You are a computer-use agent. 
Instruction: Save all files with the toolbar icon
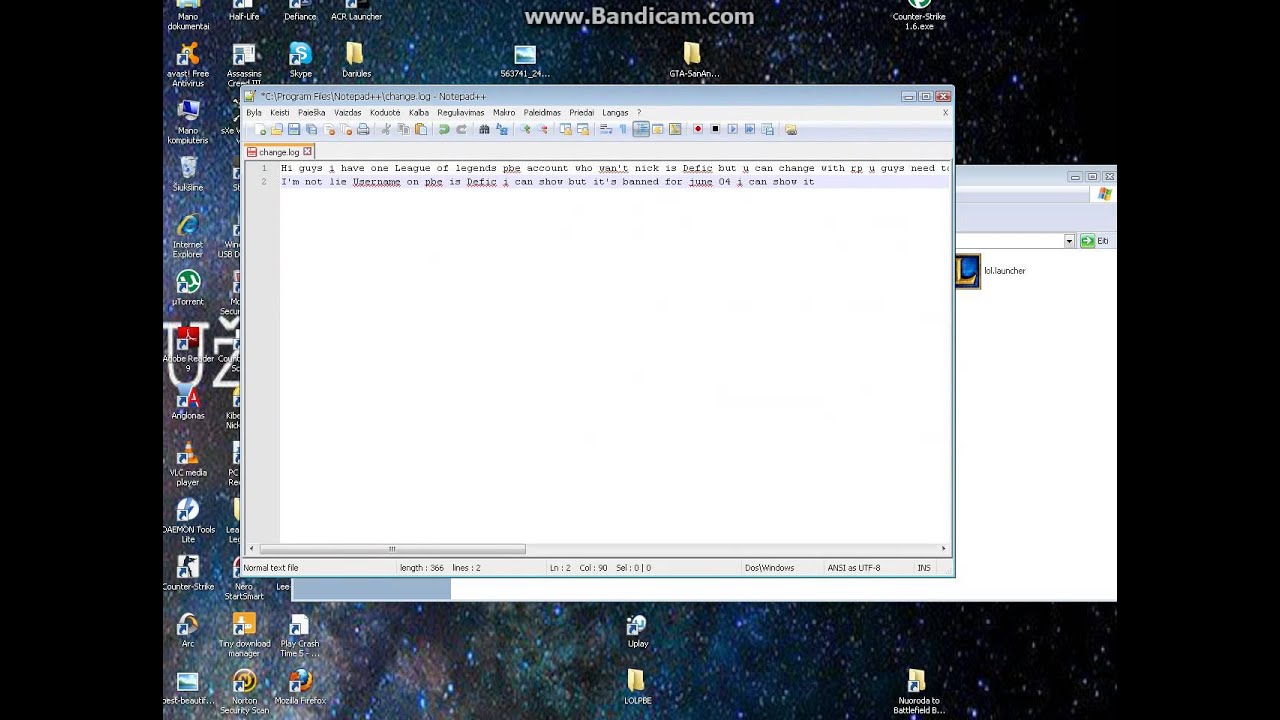point(311,129)
